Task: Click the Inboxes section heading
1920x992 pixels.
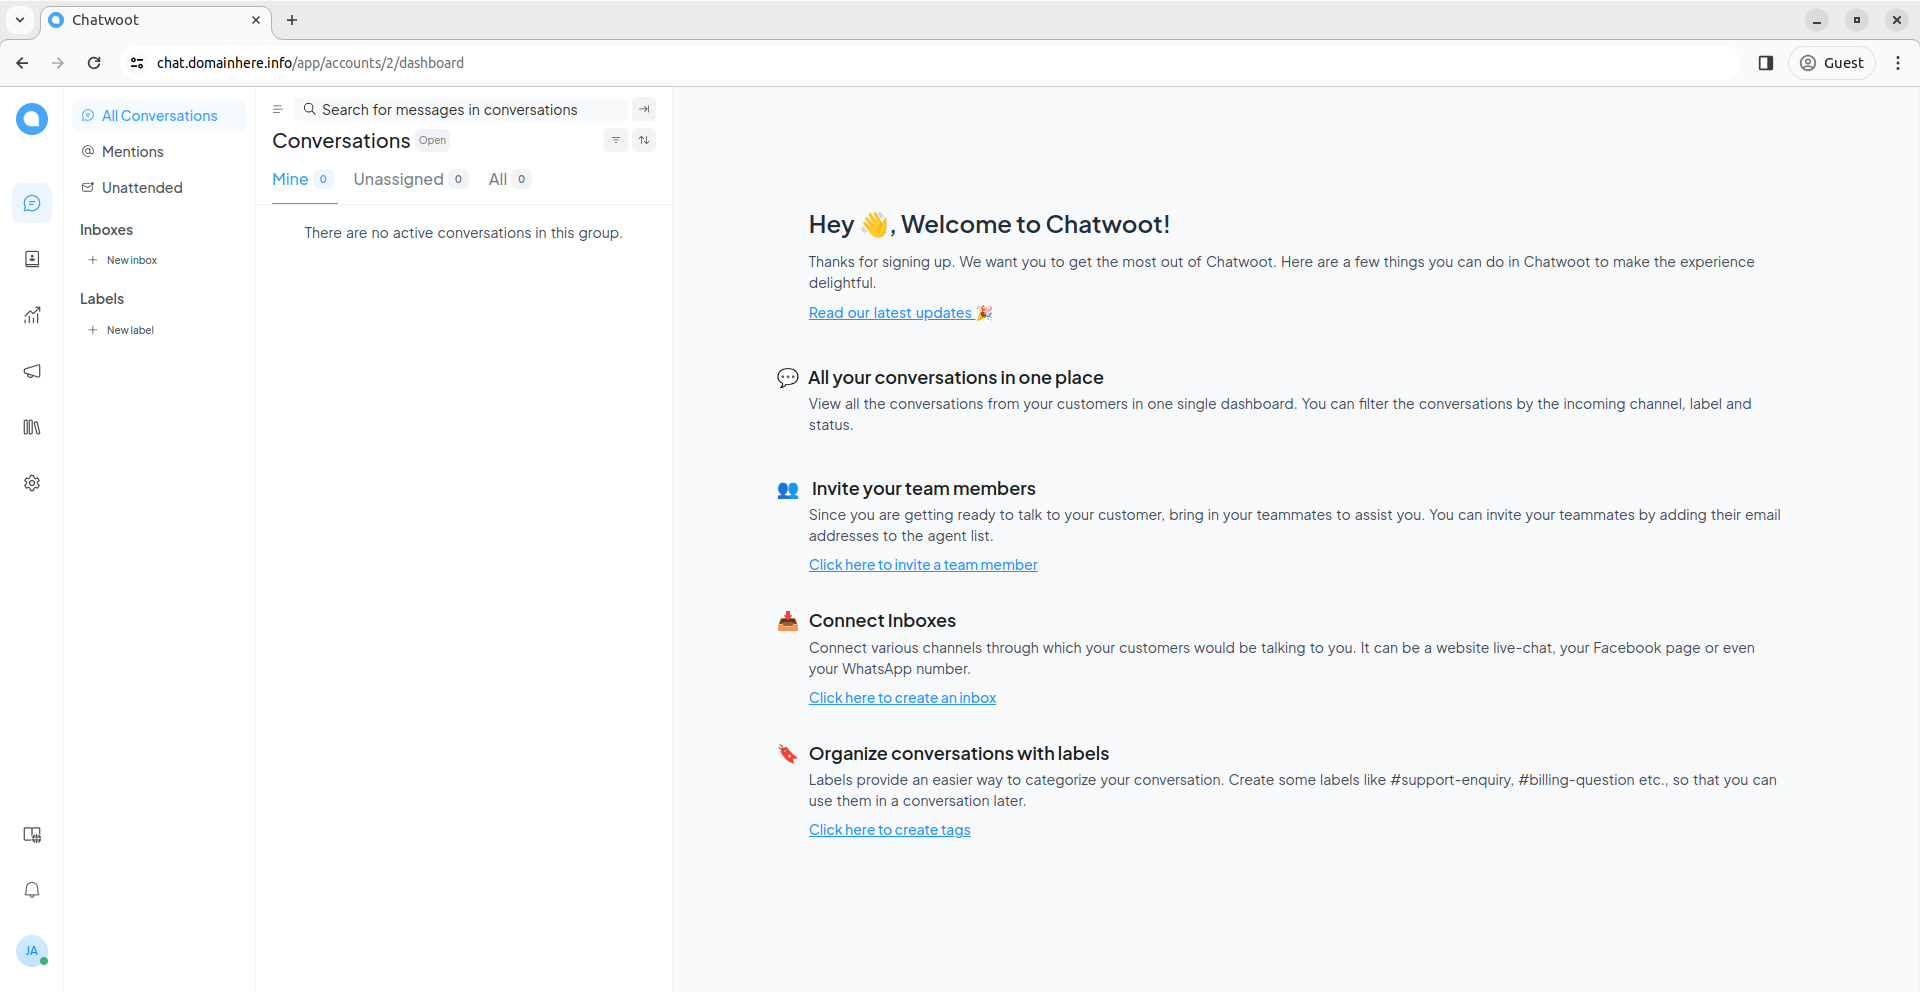Action: coord(106,230)
